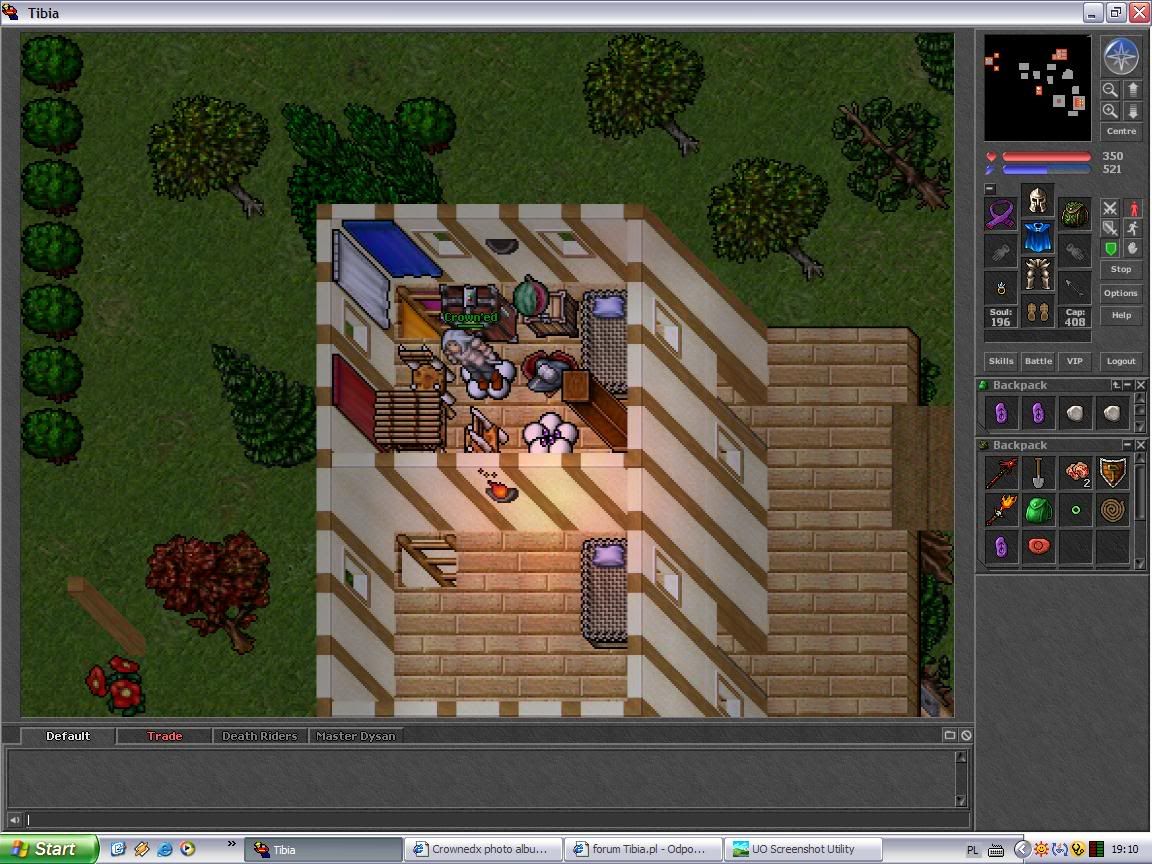Select the red meat item in bottom row
Viewport: 1152px width, 864px height.
pos(1038,547)
